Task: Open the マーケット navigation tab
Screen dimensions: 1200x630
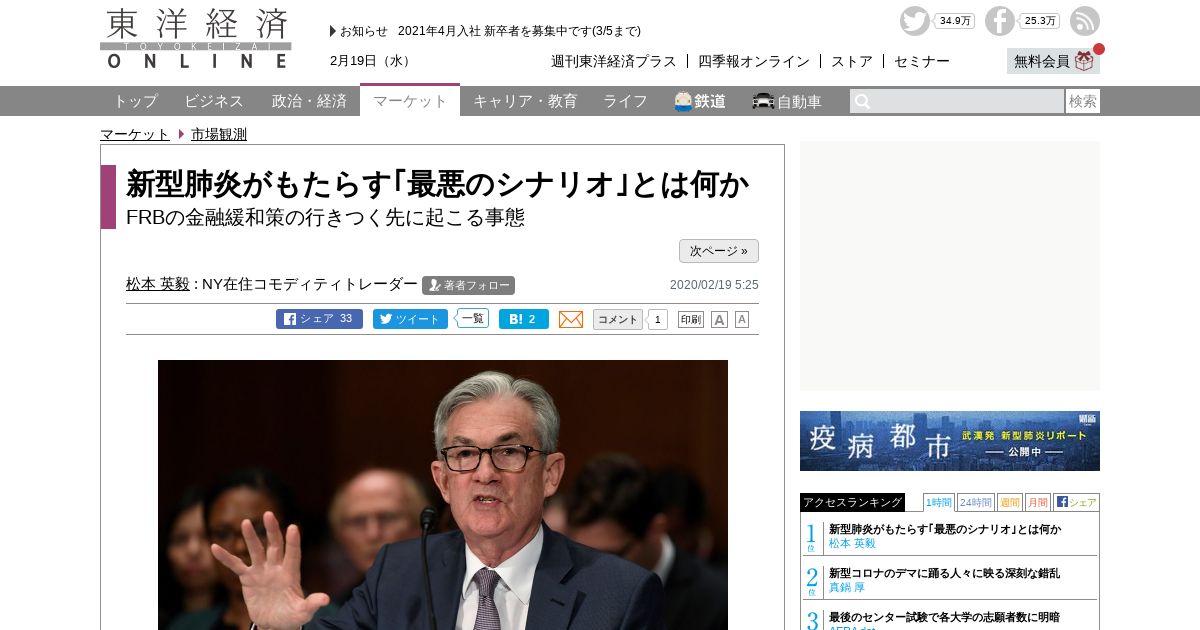Action: click(410, 100)
